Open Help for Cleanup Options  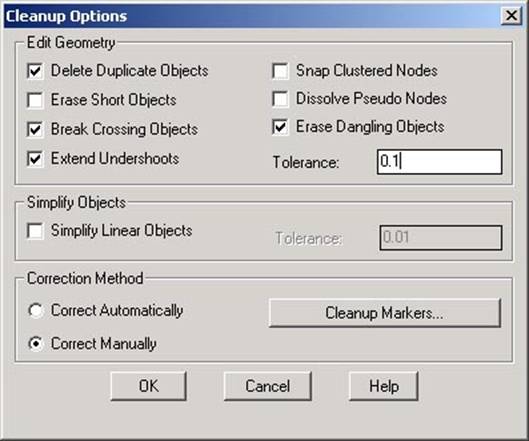[x=384, y=386]
